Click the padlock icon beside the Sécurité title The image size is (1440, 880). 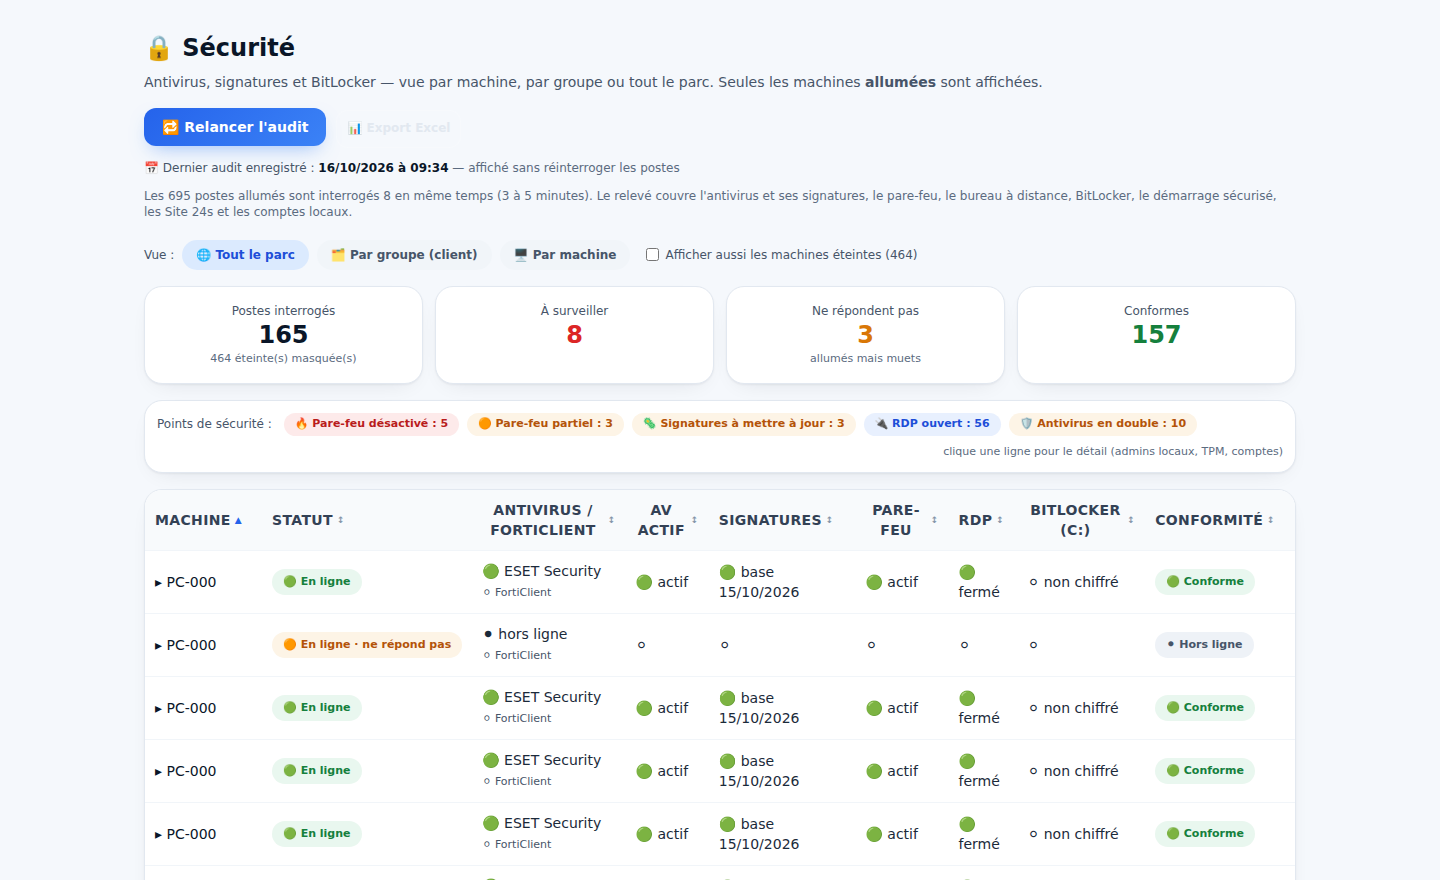coord(159,48)
